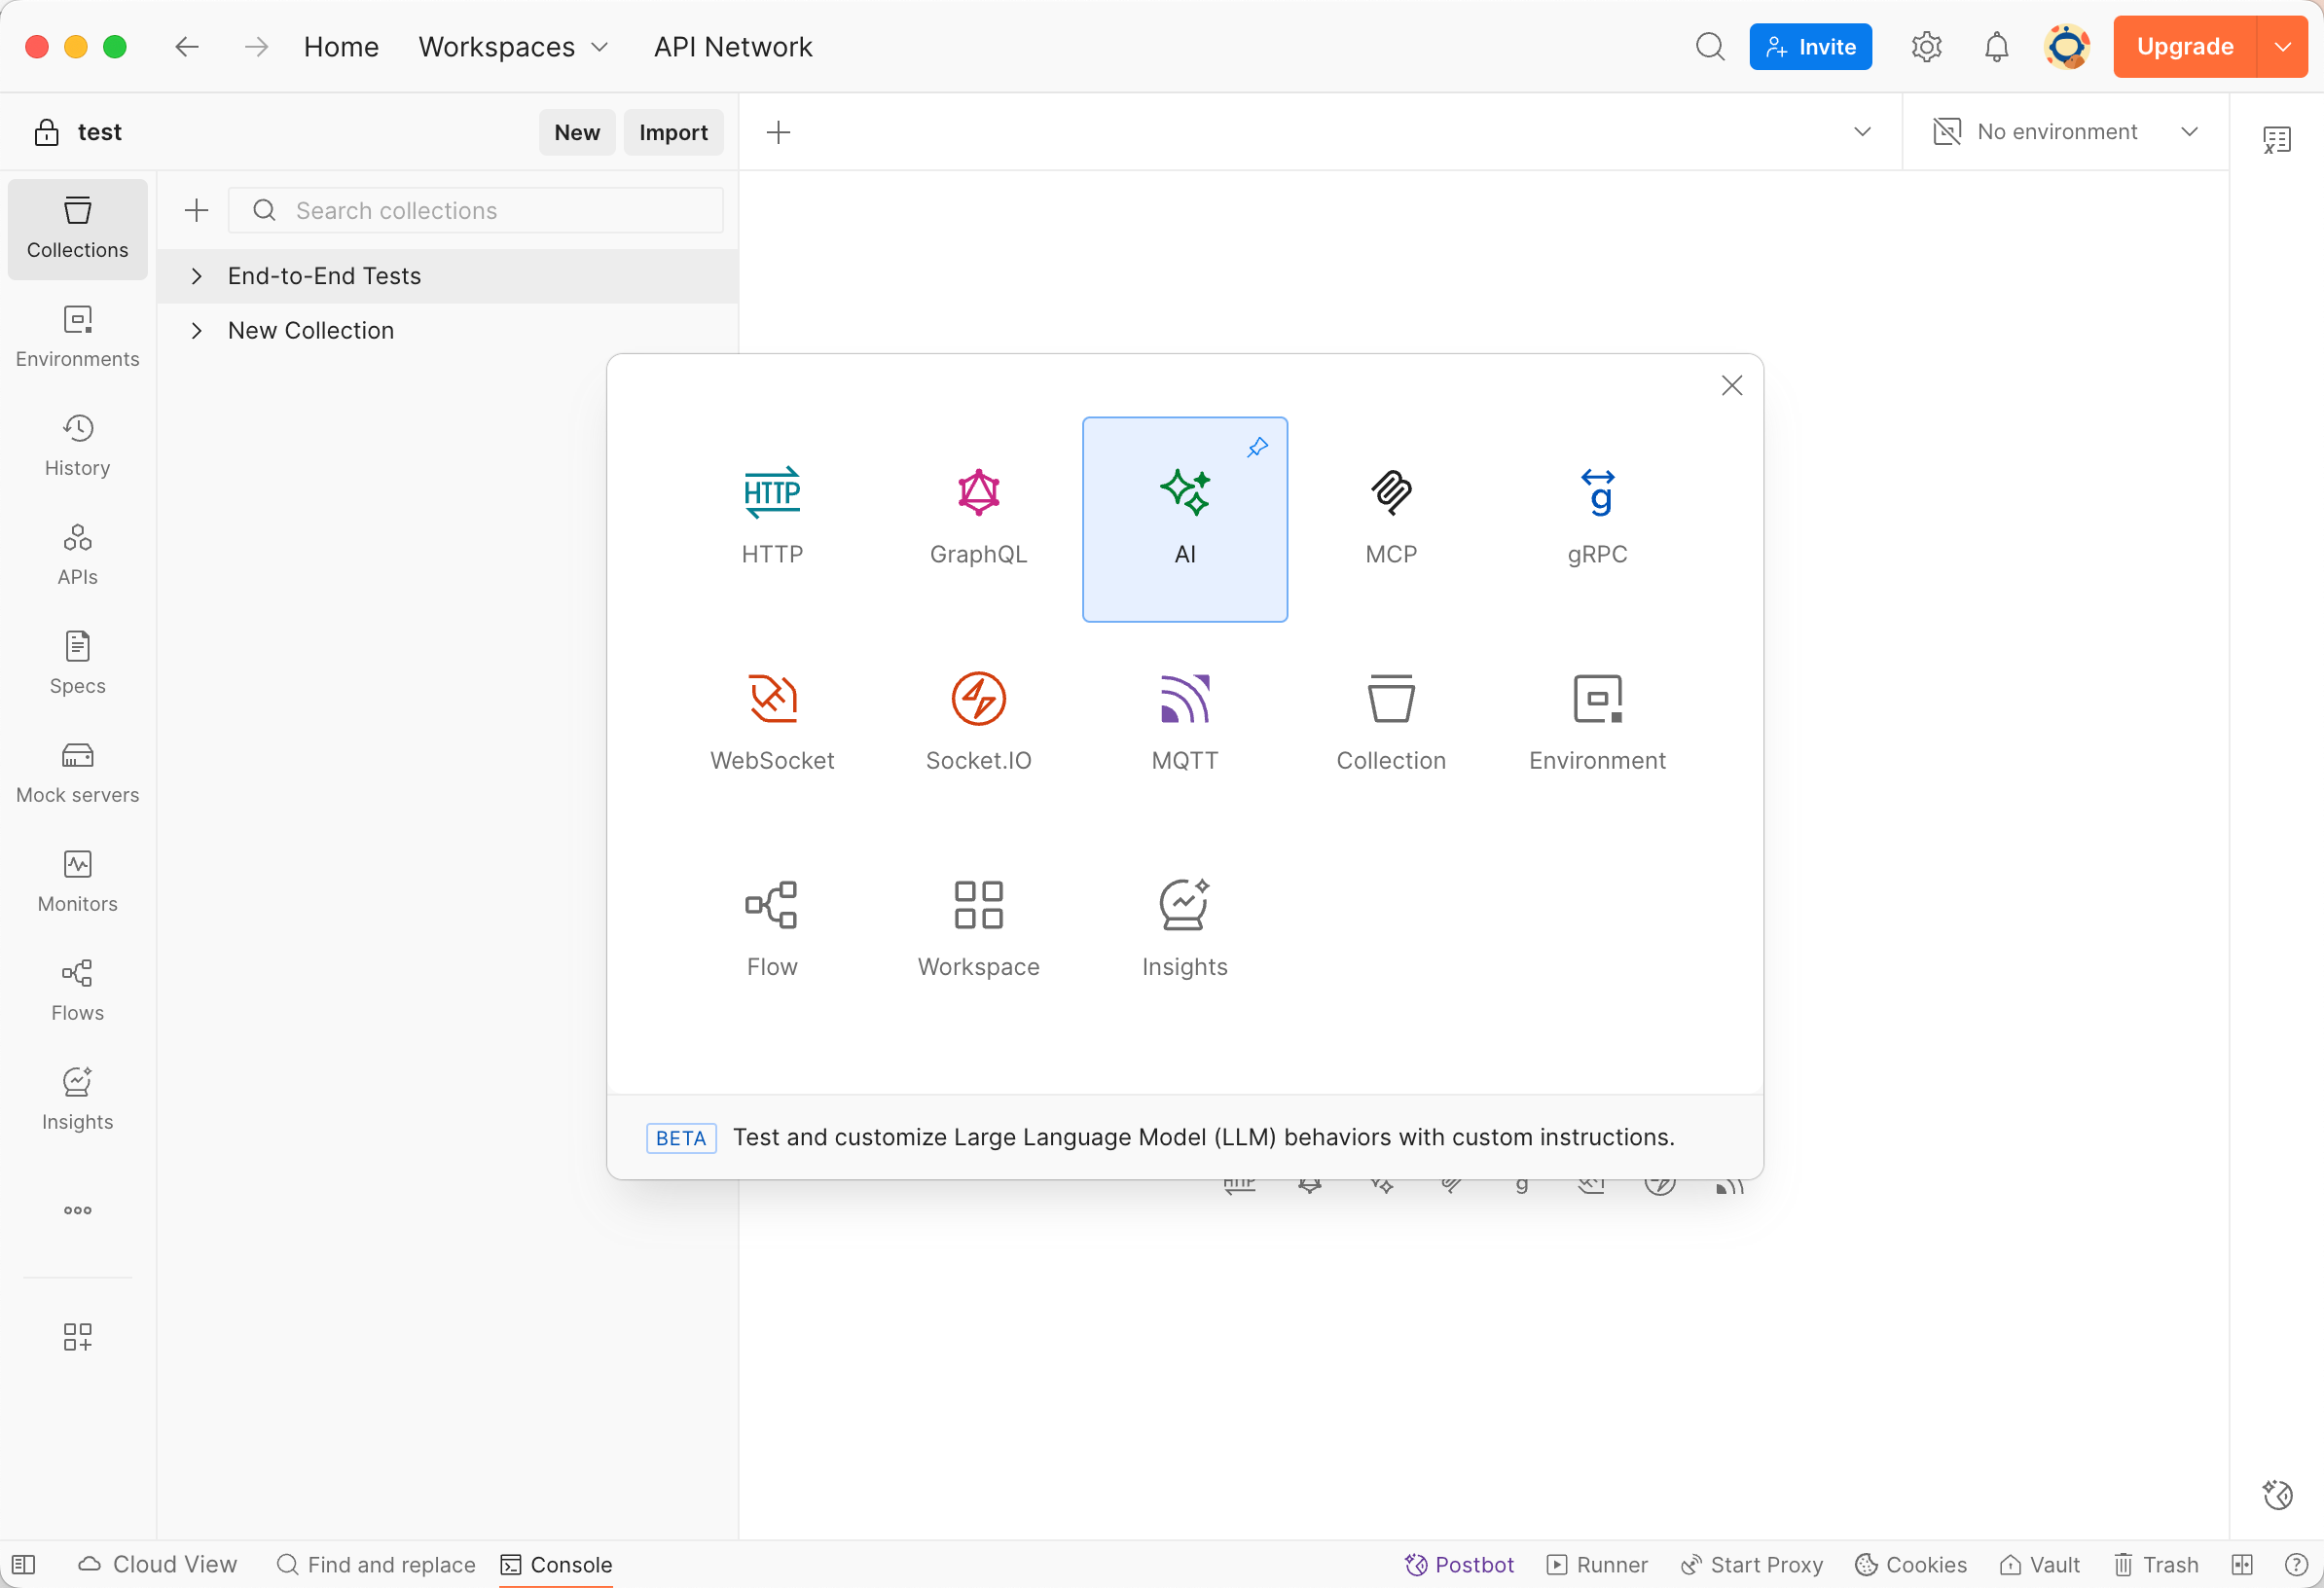Open the Workspaces dropdown menu
This screenshot has height=1588, width=2324.
(513, 47)
